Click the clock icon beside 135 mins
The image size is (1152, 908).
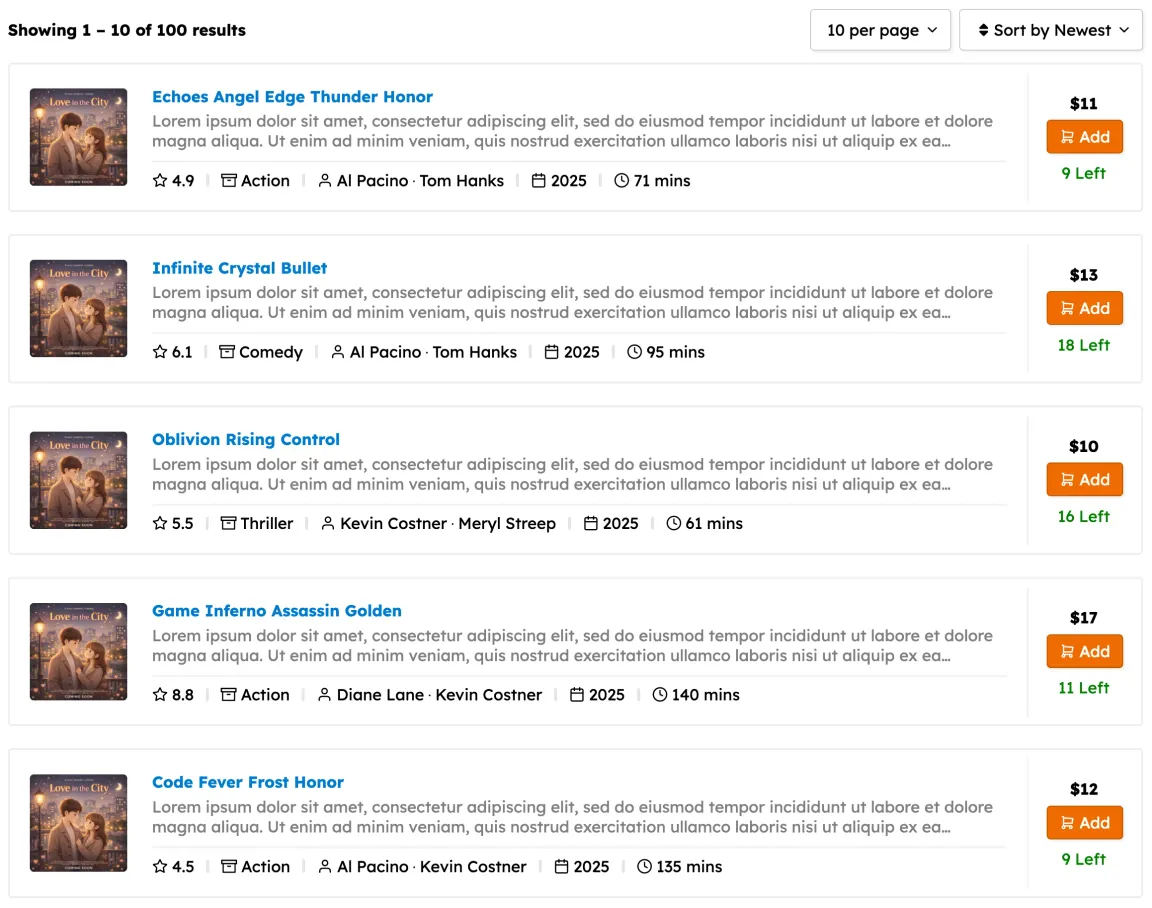click(644, 867)
